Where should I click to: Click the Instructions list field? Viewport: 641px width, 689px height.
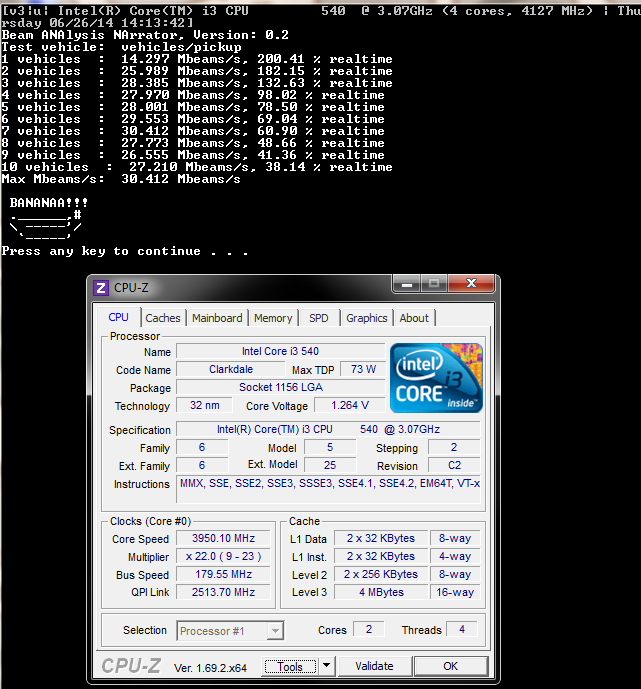tap(328, 489)
